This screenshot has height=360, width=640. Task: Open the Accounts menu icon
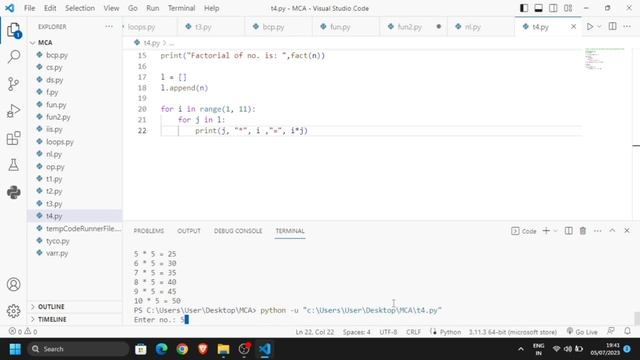pos(13,284)
